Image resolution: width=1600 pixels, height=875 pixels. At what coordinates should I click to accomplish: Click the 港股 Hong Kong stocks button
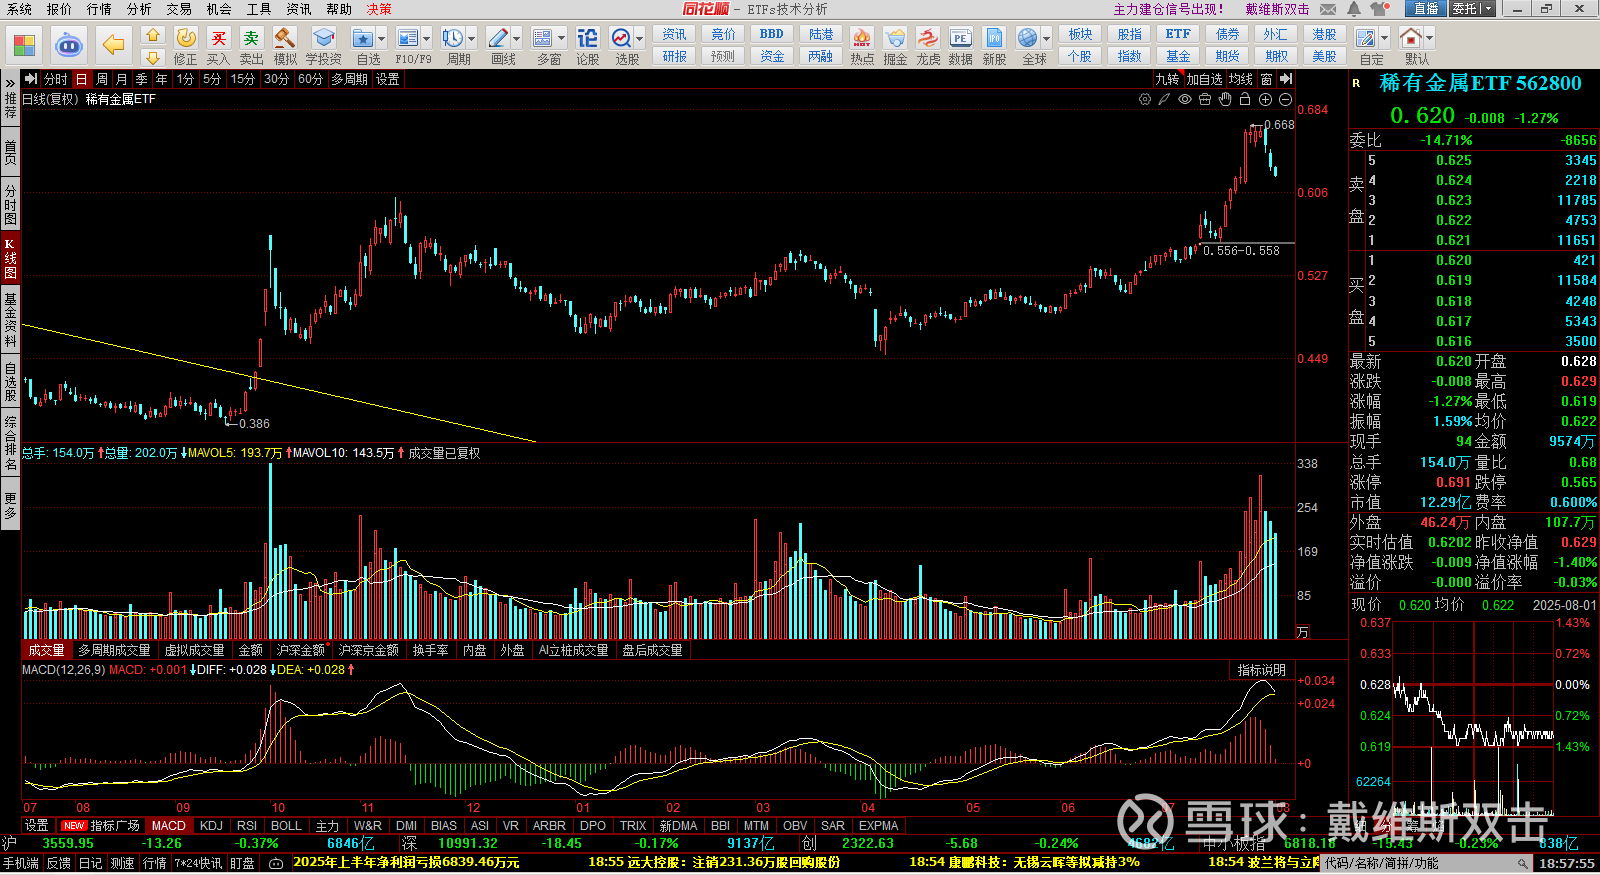tap(1324, 34)
